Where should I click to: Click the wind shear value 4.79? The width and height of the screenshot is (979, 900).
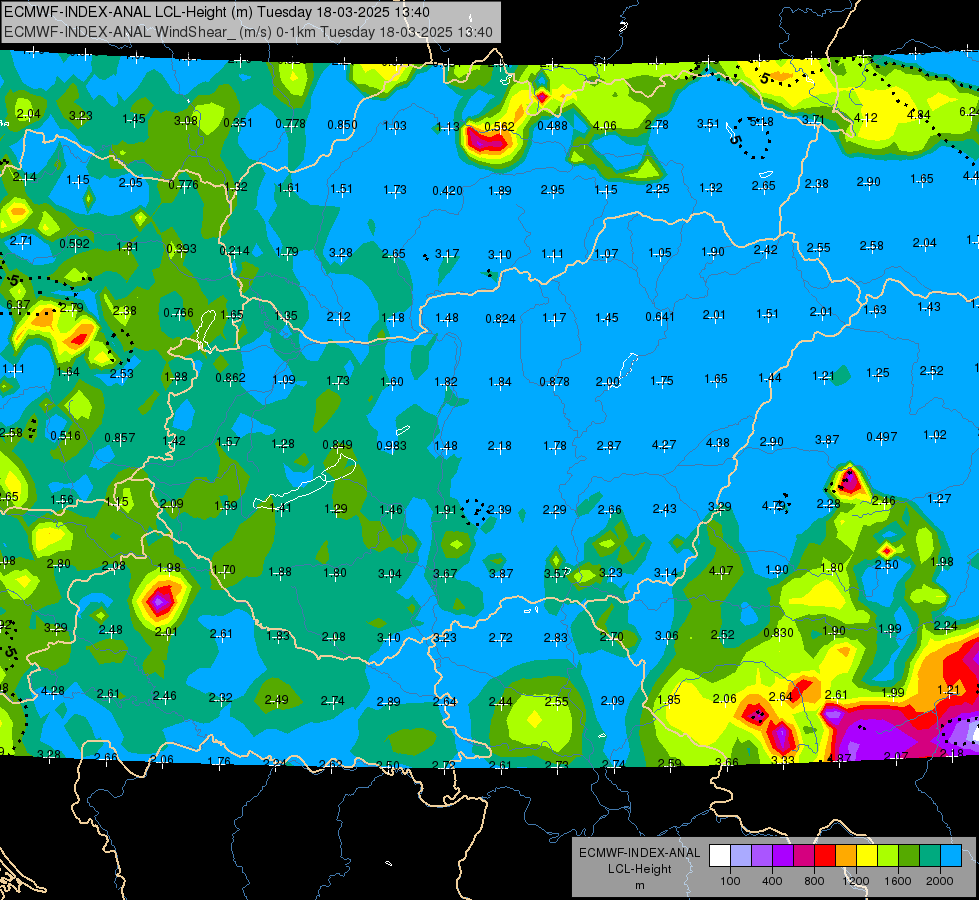click(774, 505)
